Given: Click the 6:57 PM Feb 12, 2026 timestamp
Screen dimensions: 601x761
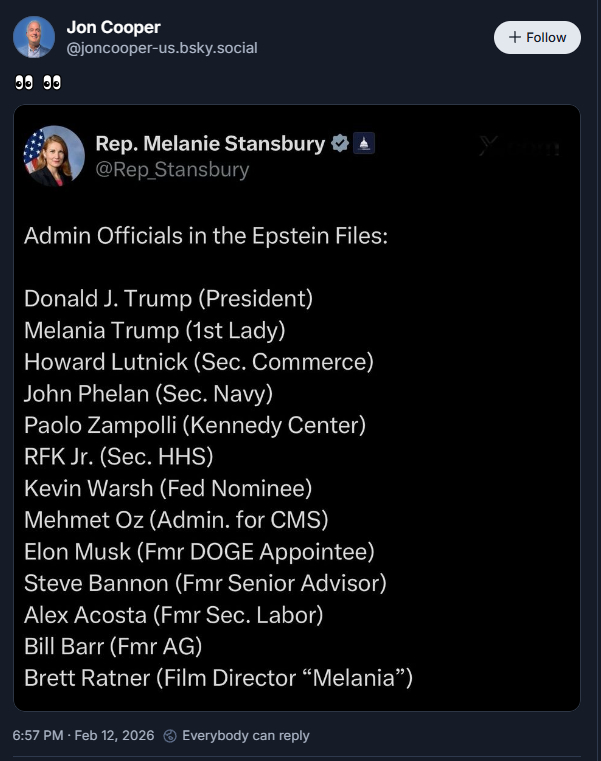Looking at the screenshot, I should 83,735.
